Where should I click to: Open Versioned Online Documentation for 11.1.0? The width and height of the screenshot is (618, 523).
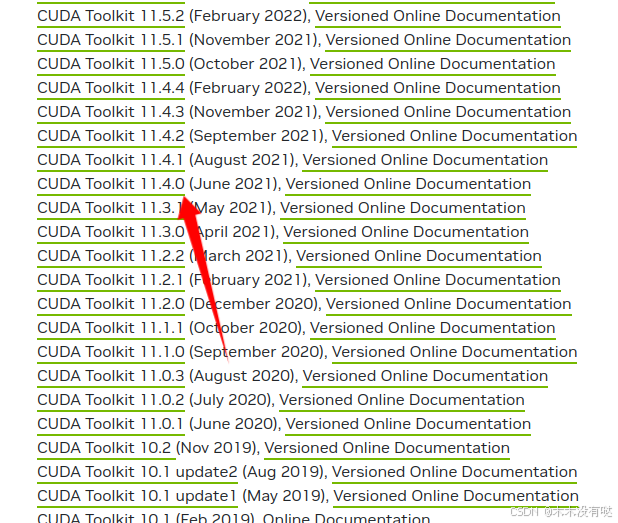[x=454, y=353]
